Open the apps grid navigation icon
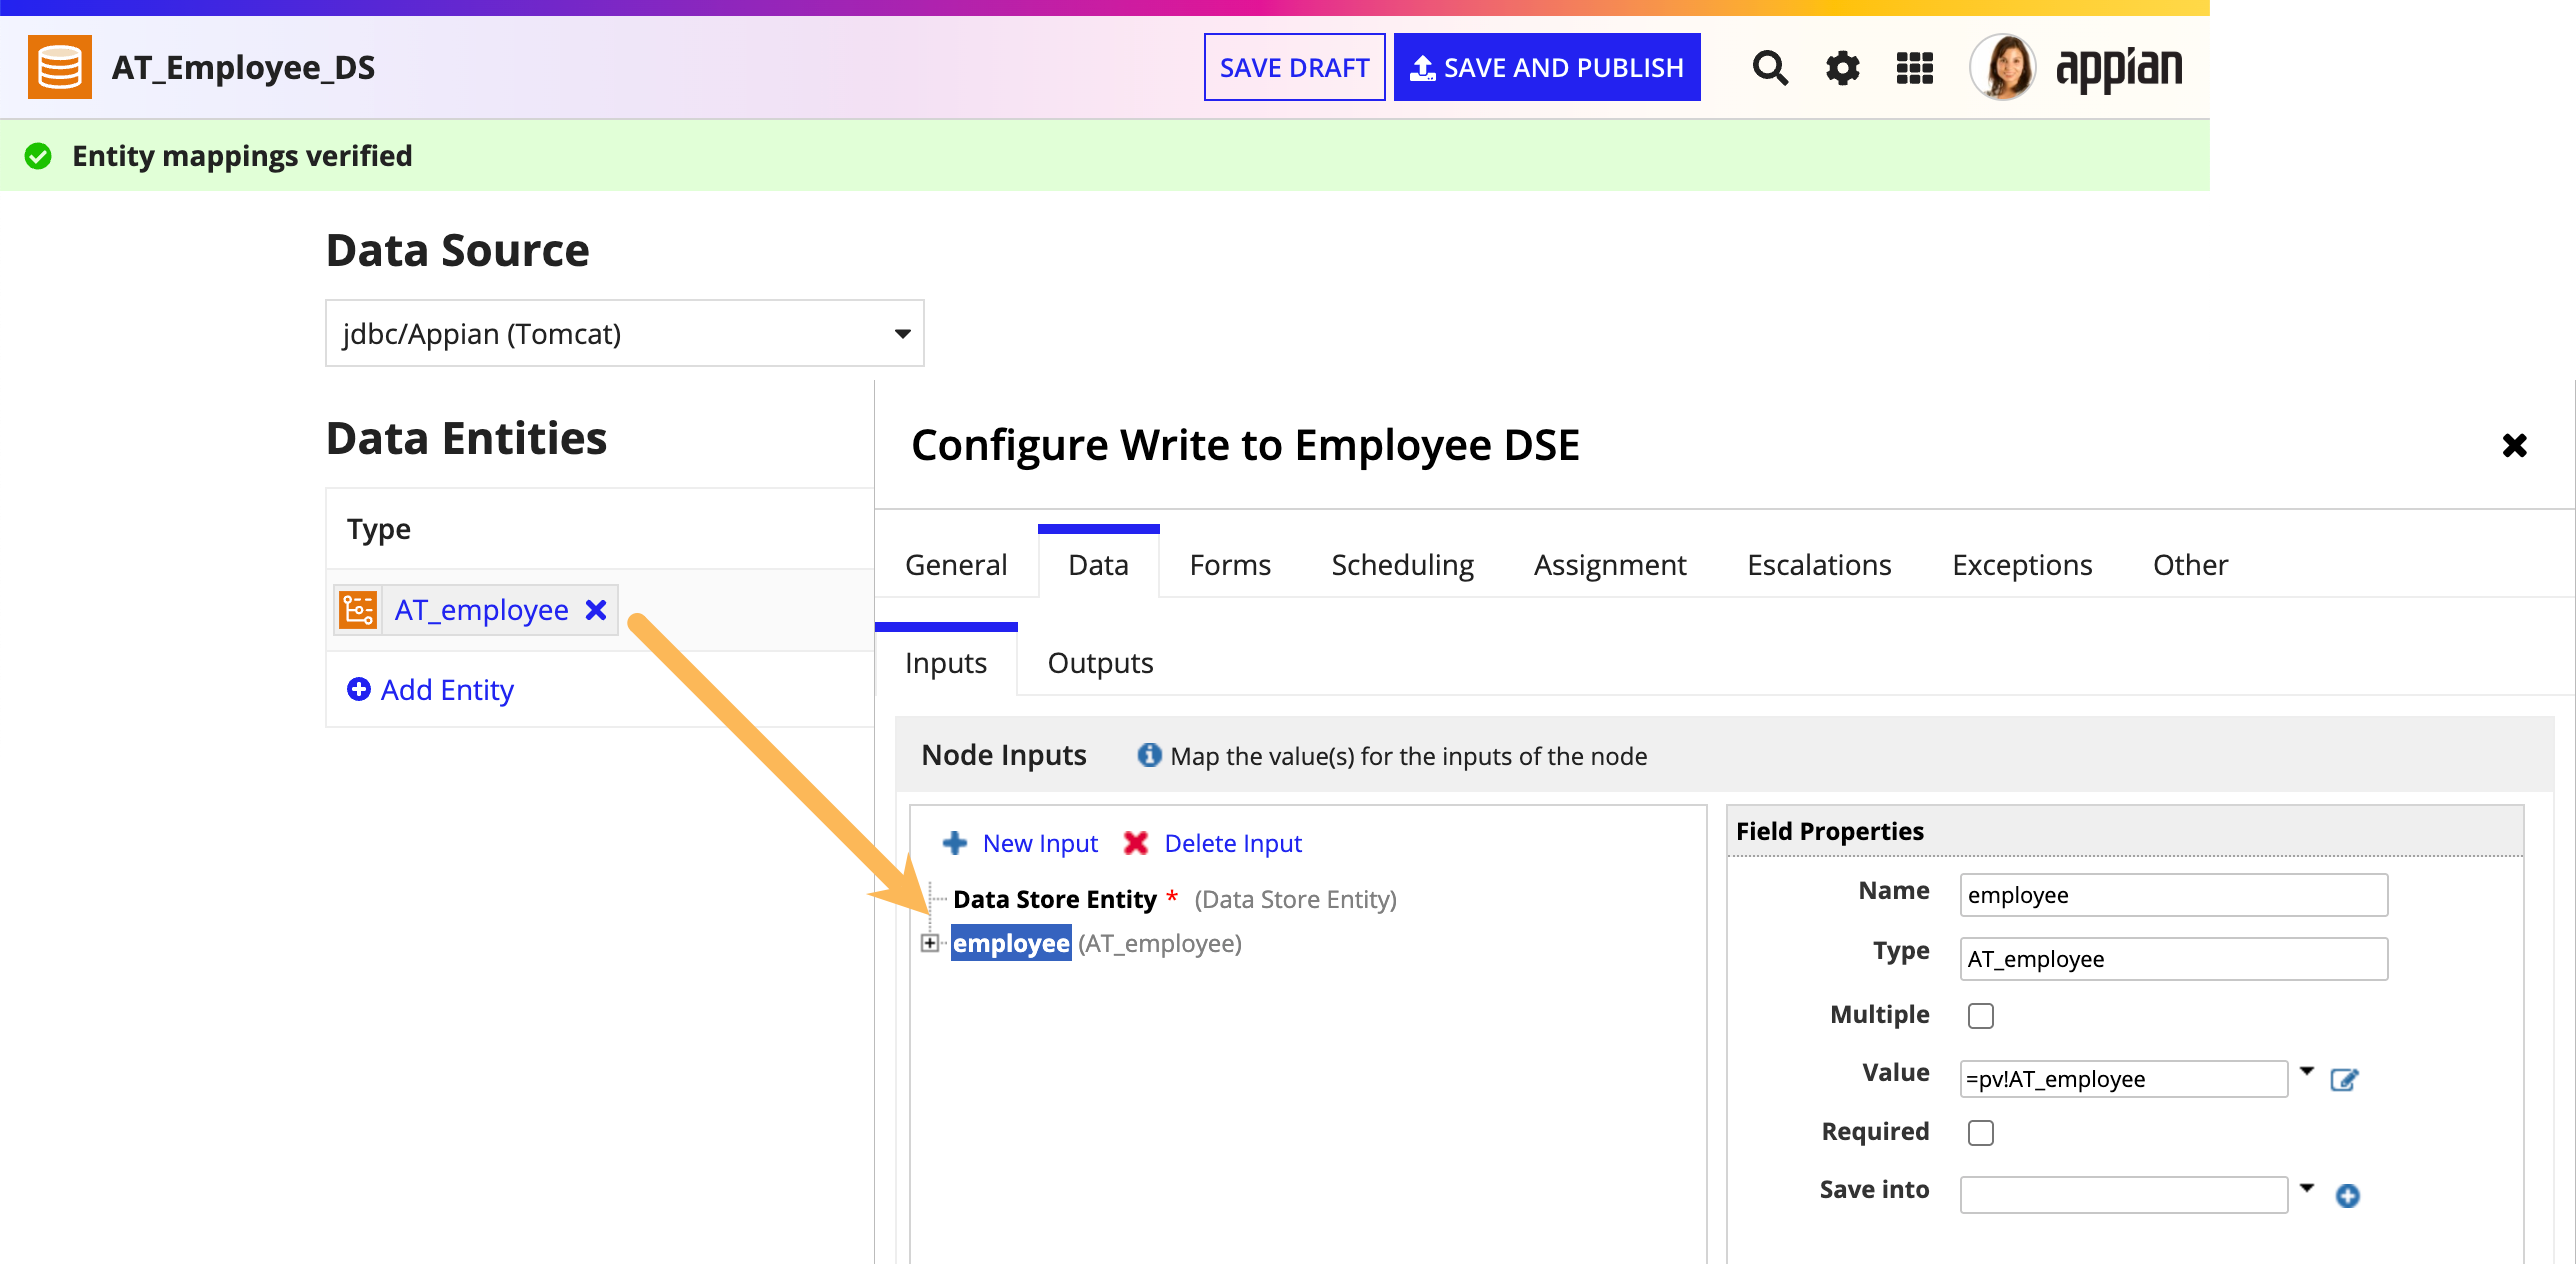Viewport: 2576px width, 1280px height. click(x=1914, y=68)
